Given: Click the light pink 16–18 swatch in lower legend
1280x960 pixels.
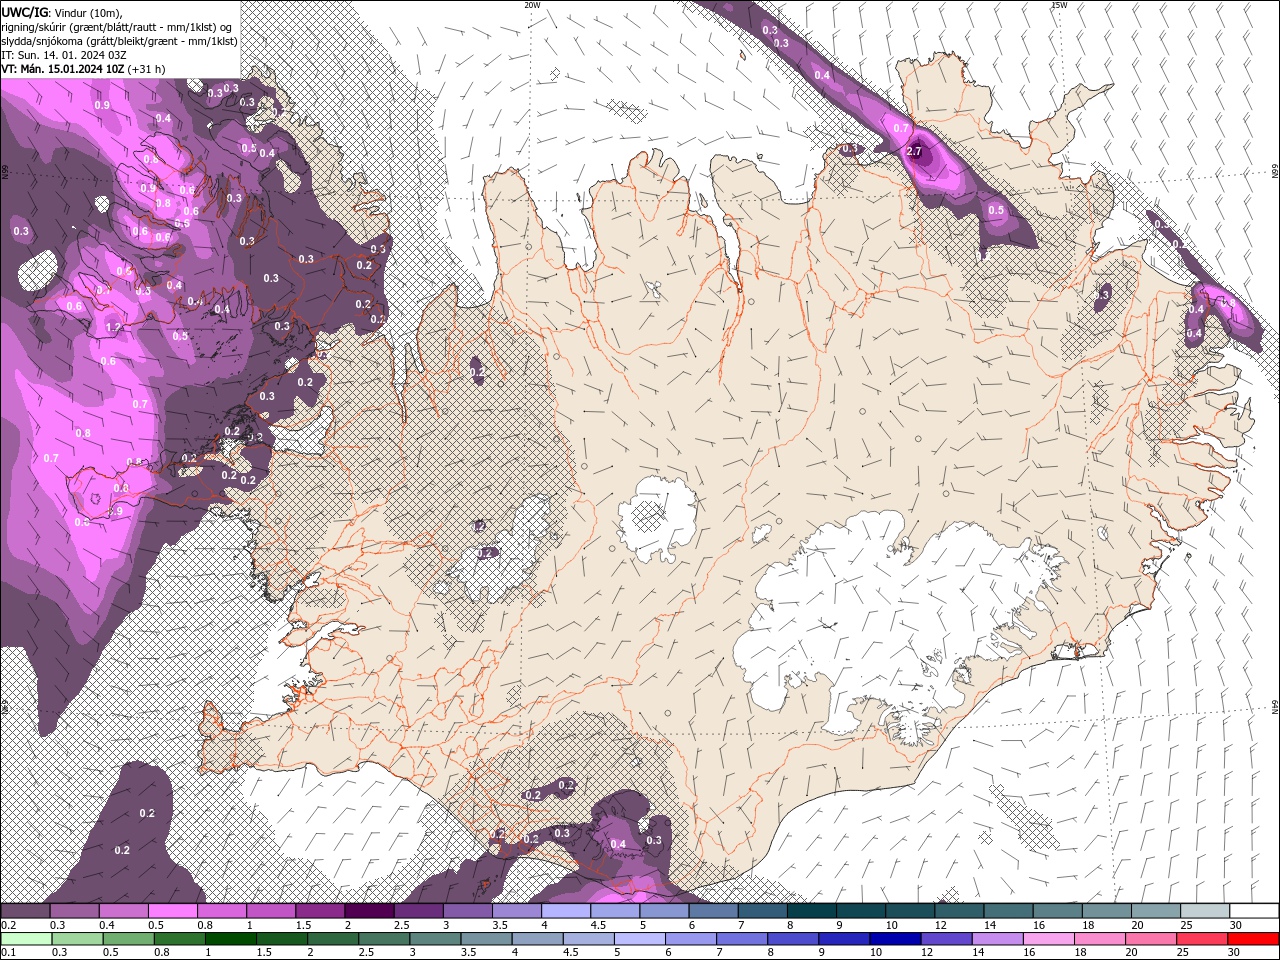Looking at the screenshot, I should coord(1049,939).
